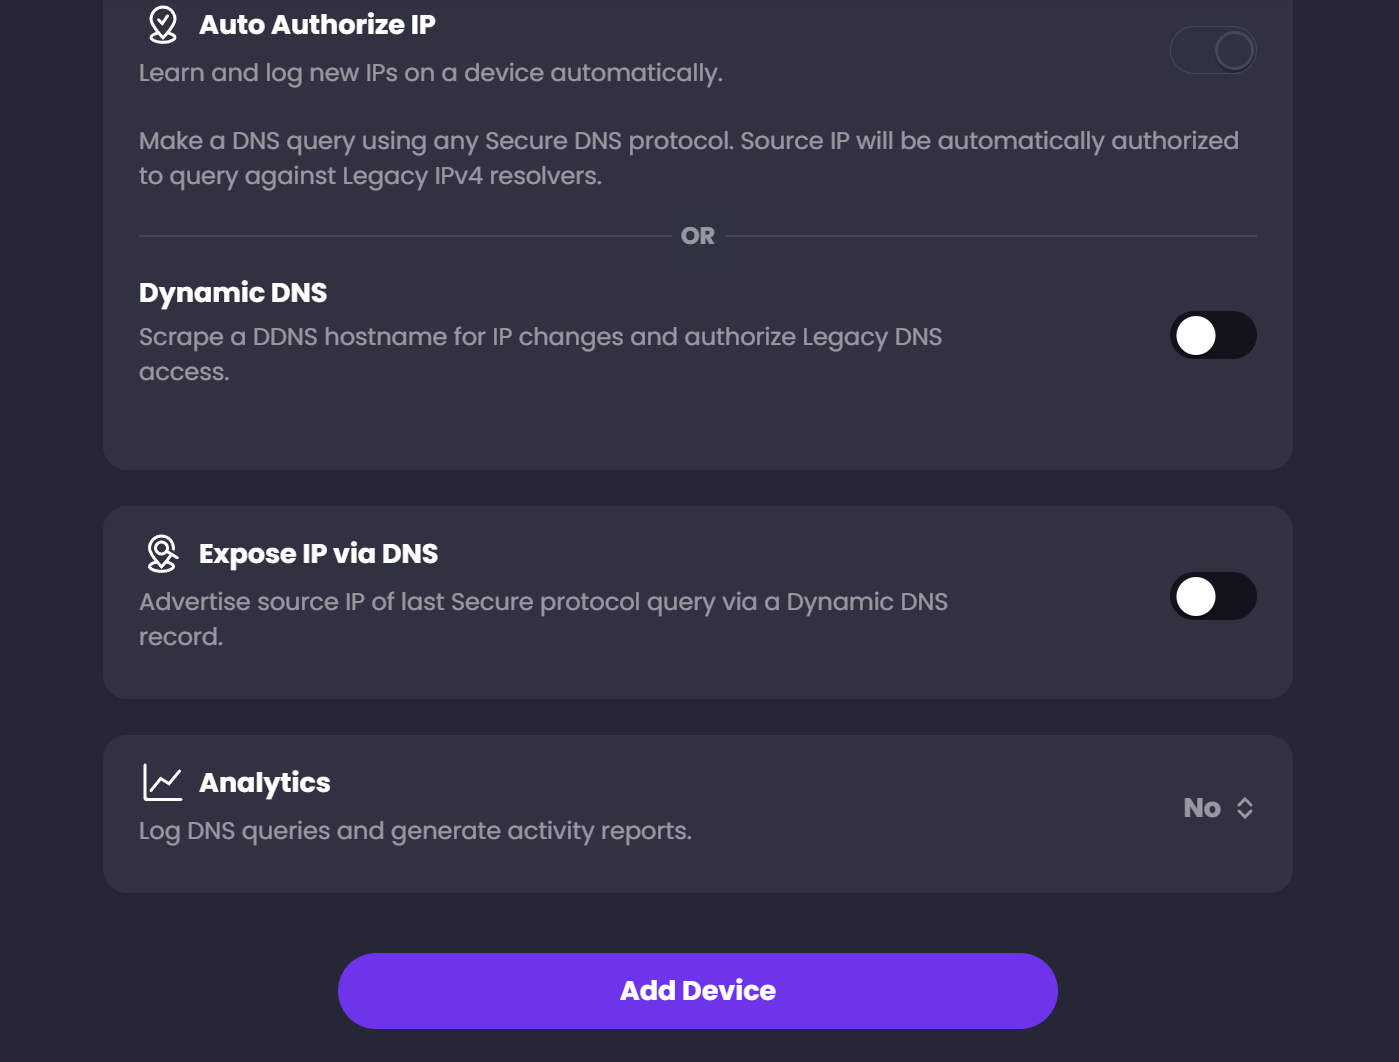Click the Expose IP via DNS pin icon
Screen dimensions: 1399x1062
coord(162,553)
